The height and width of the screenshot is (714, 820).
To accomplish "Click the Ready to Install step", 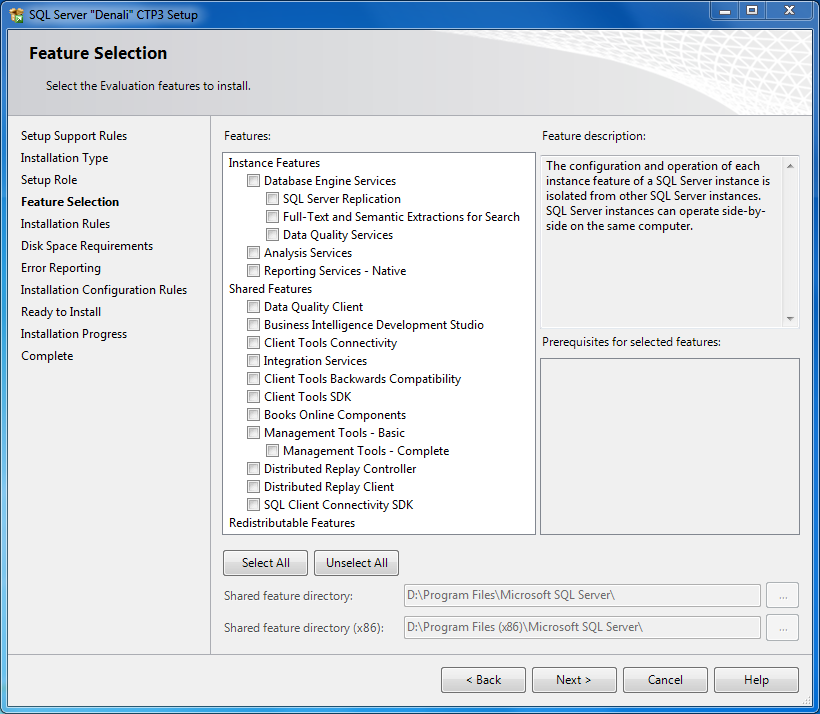I will 61,312.
